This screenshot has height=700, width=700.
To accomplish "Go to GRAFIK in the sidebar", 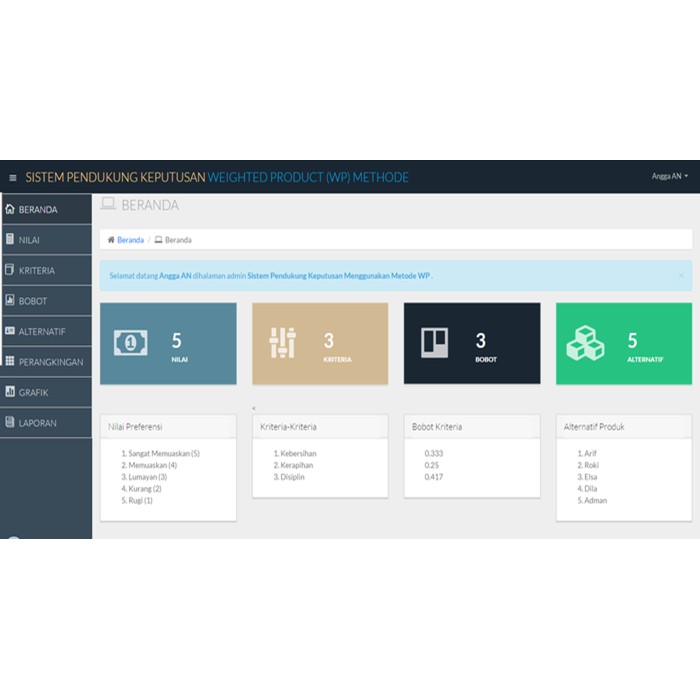I will tap(46, 392).
